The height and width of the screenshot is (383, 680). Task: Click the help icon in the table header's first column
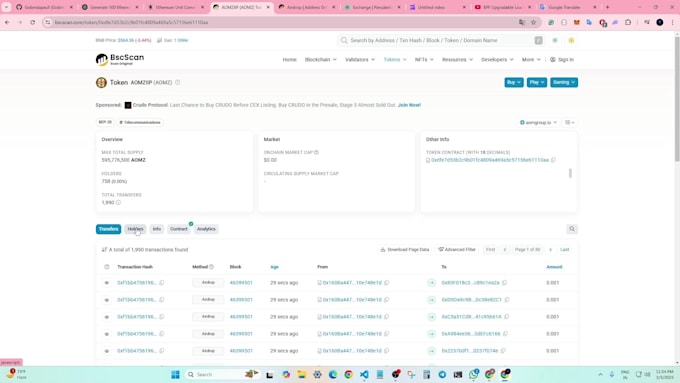pyautogui.click(x=107, y=267)
